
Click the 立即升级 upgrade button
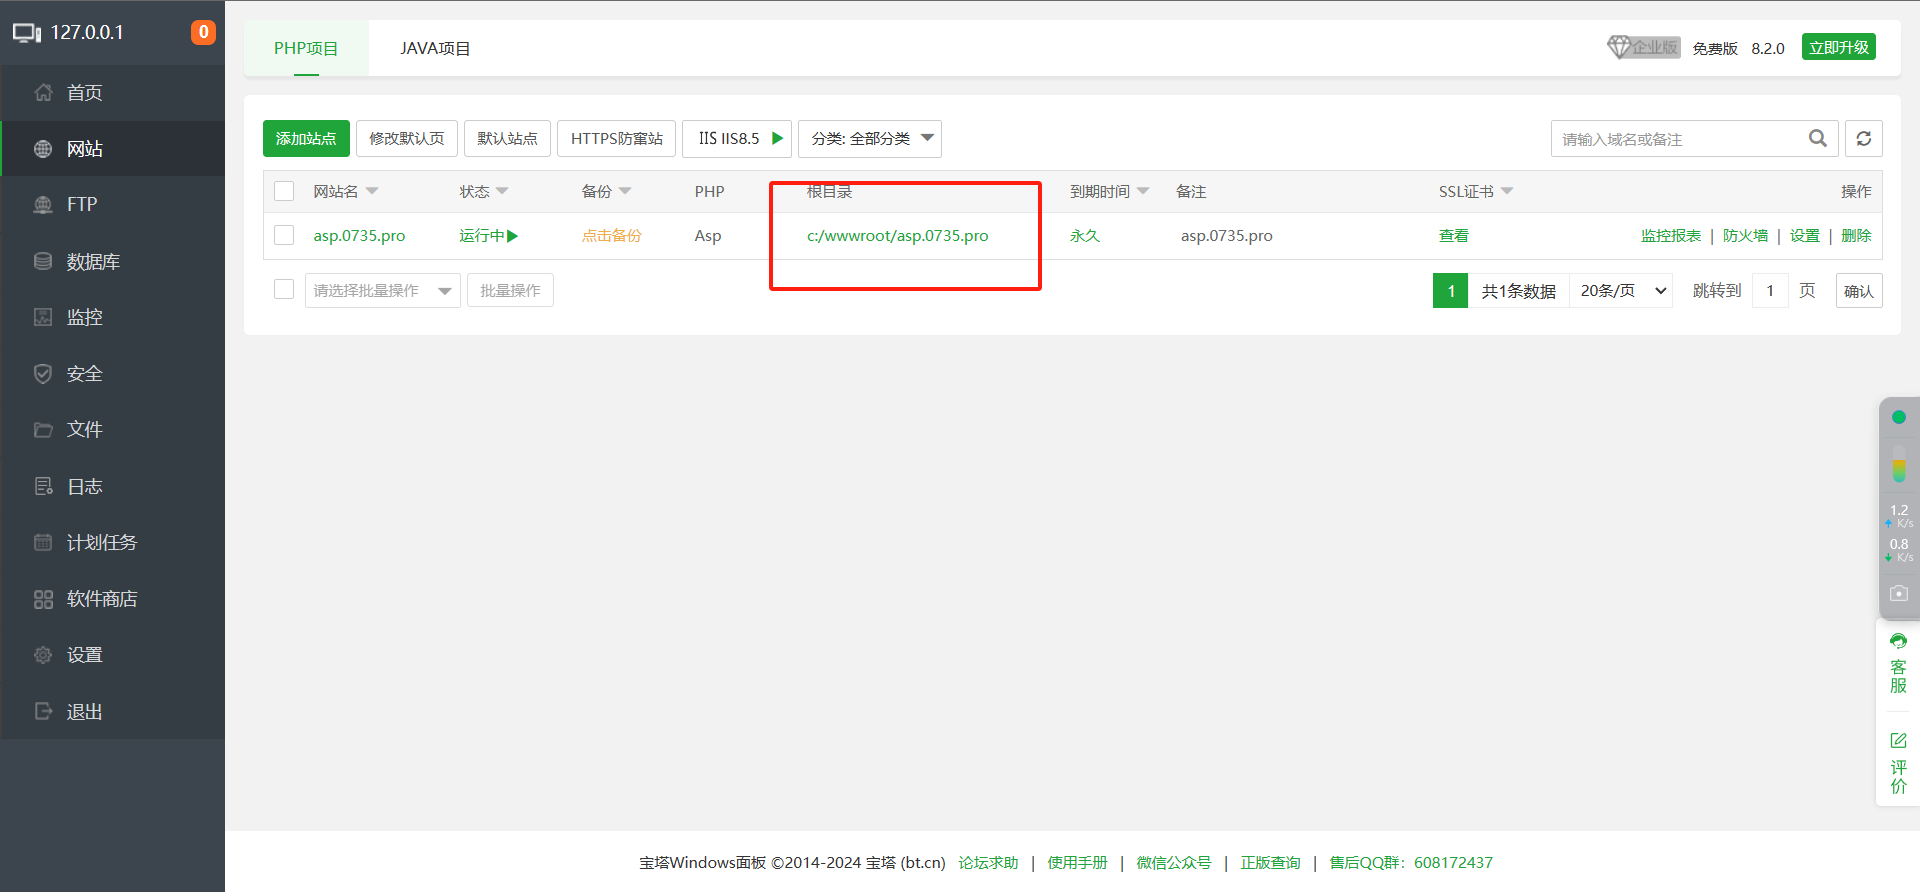tap(1839, 47)
